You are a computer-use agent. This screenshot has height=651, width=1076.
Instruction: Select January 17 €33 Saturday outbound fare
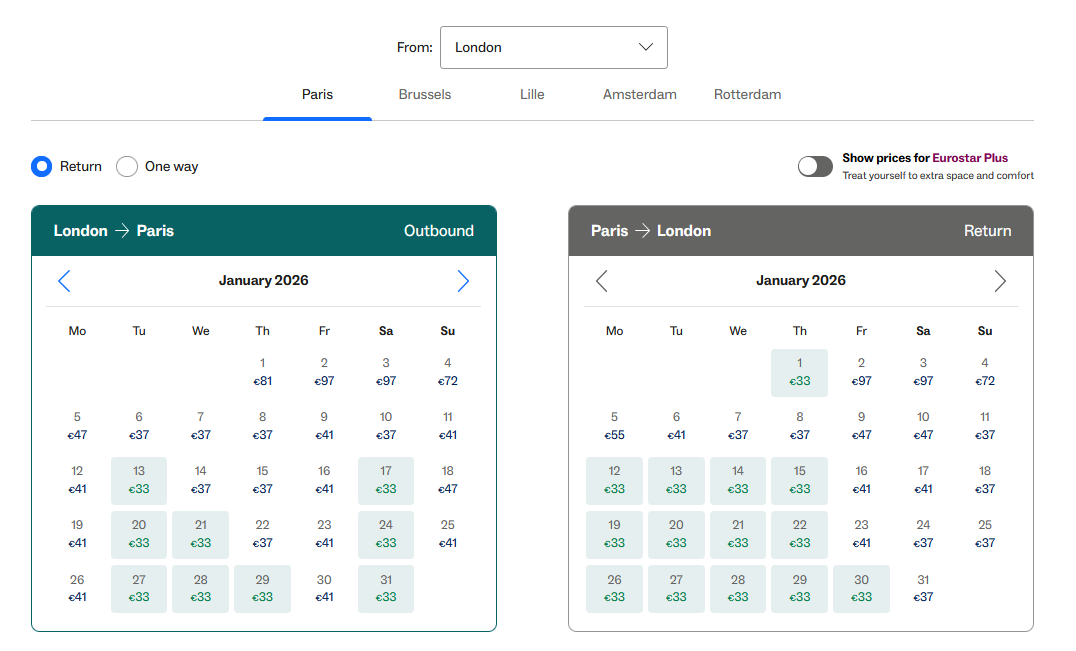point(386,480)
